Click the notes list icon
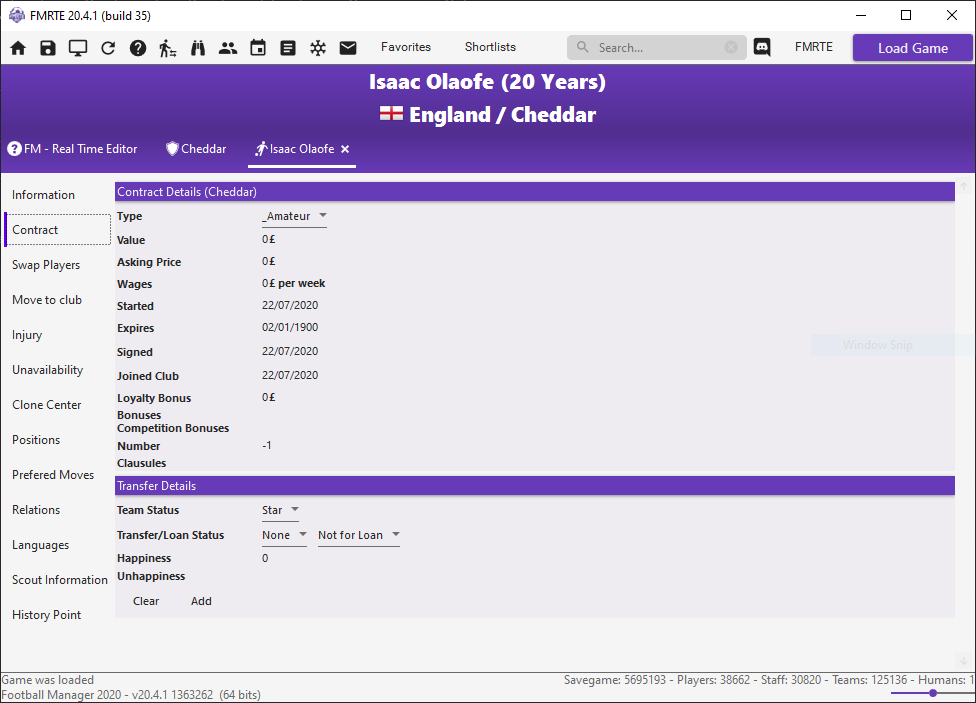 click(x=288, y=48)
